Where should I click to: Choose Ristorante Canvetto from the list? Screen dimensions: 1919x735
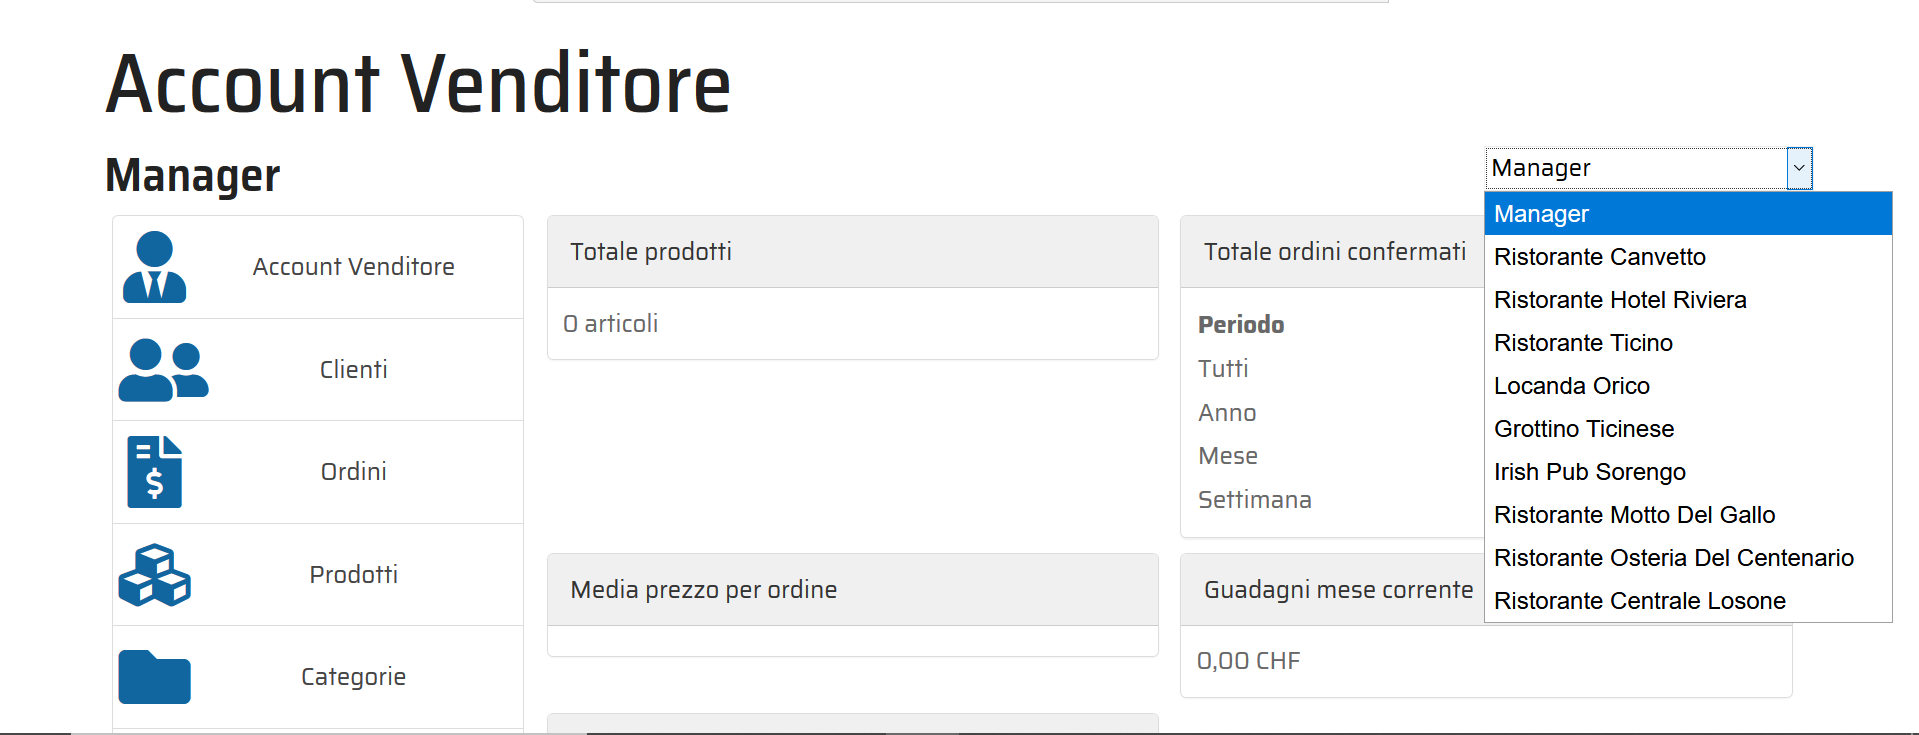(x=1600, y=257)
